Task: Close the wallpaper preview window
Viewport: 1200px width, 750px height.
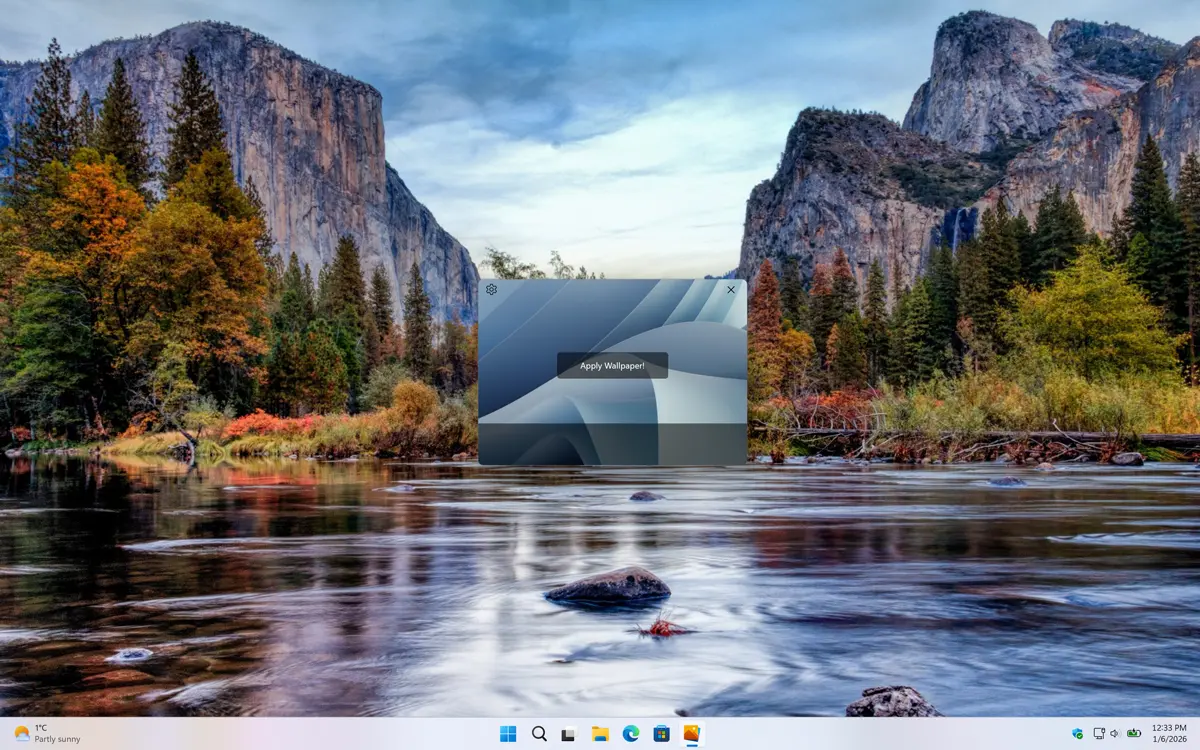Action: click(731, 290)
